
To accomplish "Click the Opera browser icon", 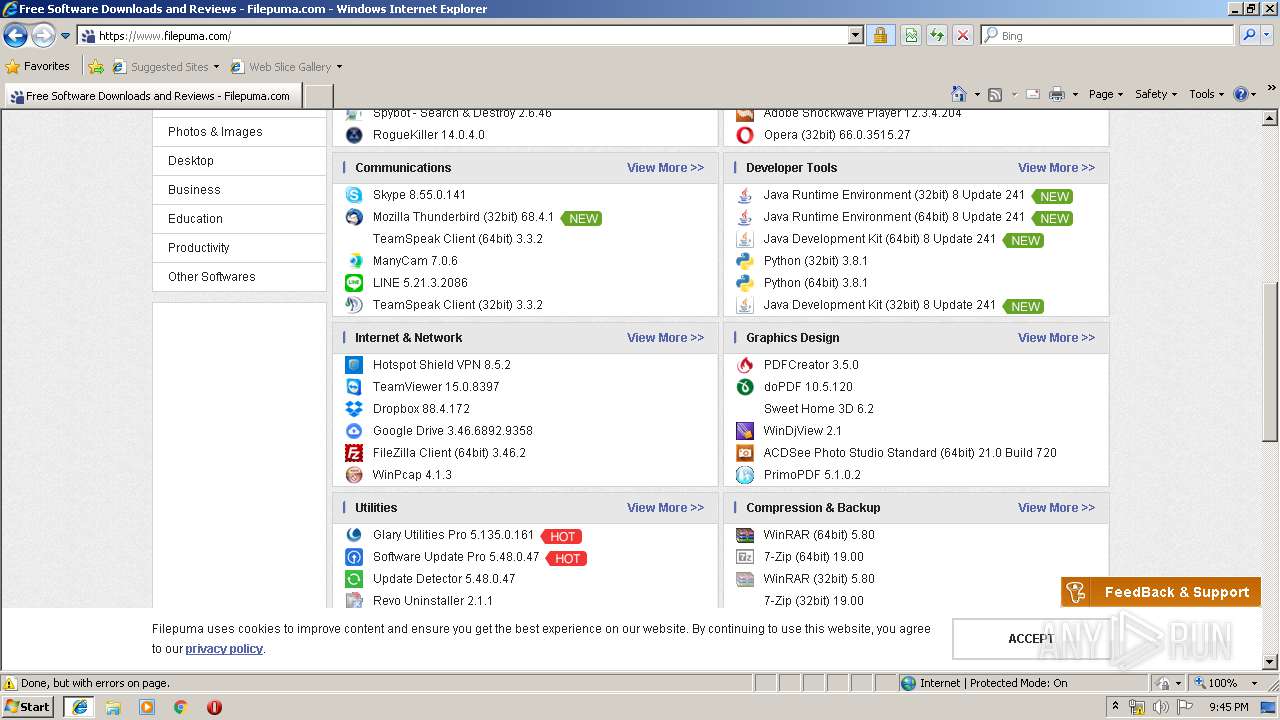I will [x=745, y=135].
